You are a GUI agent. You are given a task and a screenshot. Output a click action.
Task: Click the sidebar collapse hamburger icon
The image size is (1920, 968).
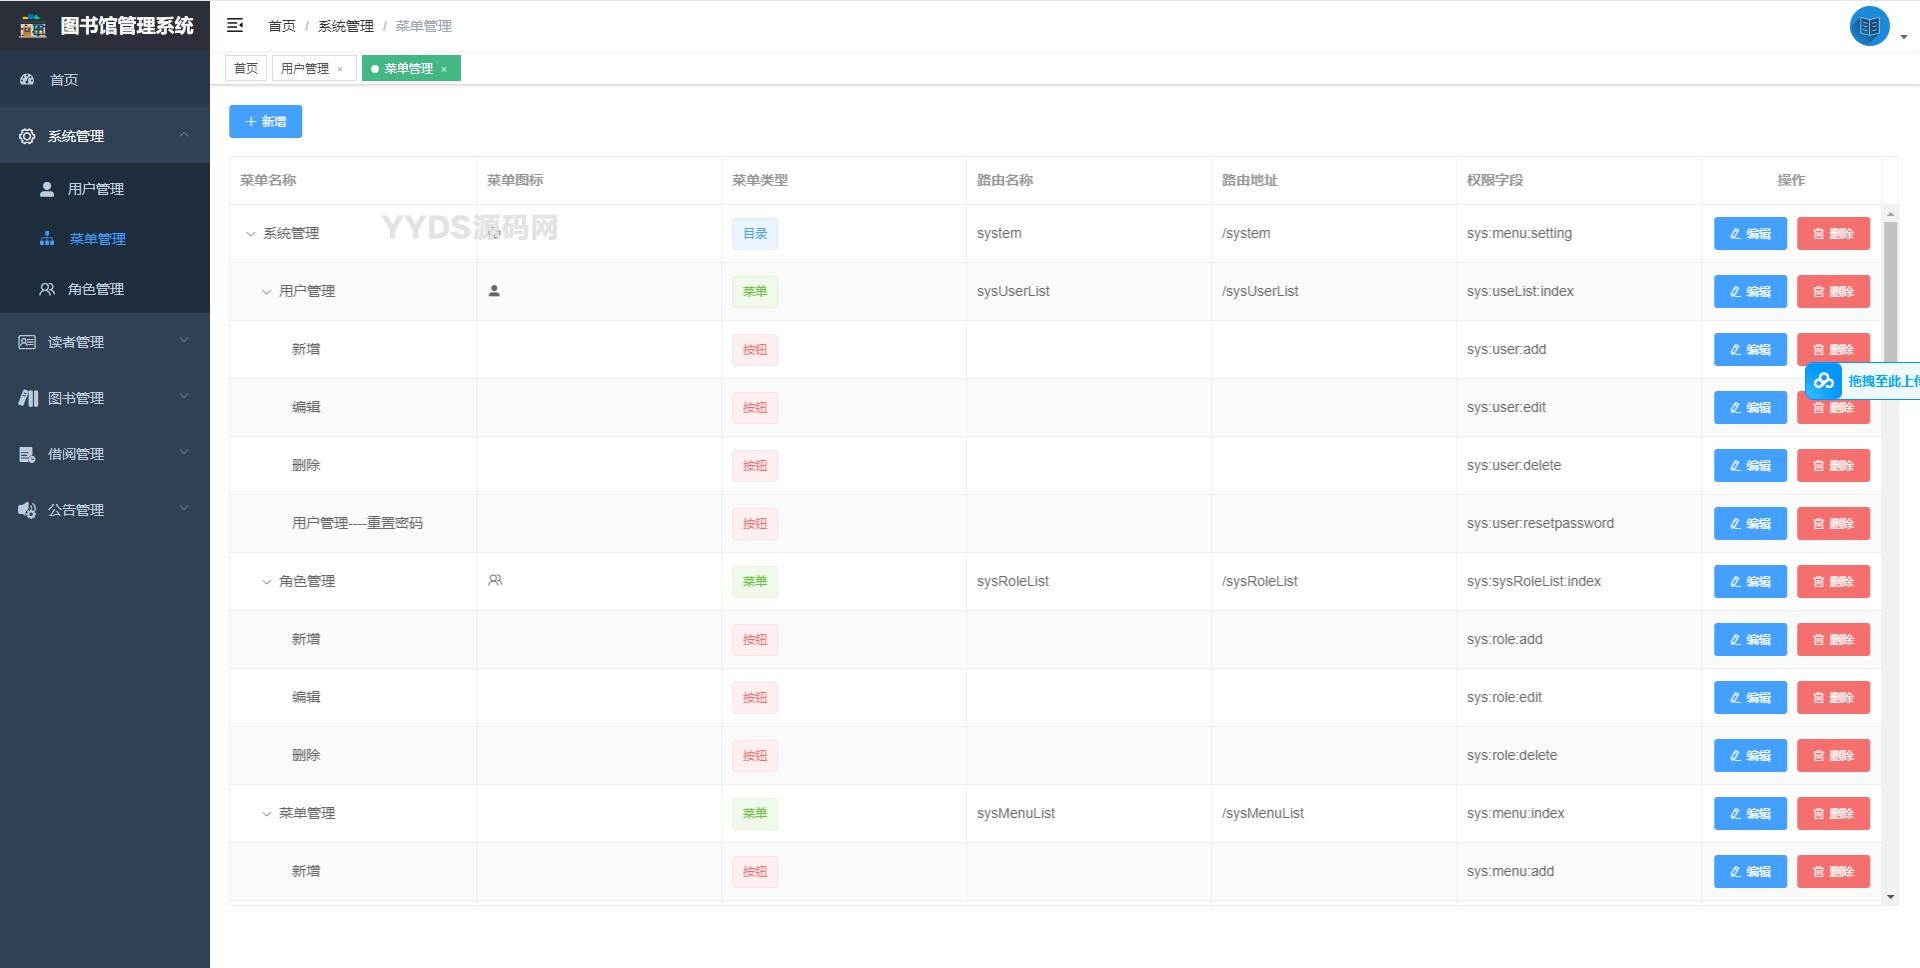[x=235, y=25]
